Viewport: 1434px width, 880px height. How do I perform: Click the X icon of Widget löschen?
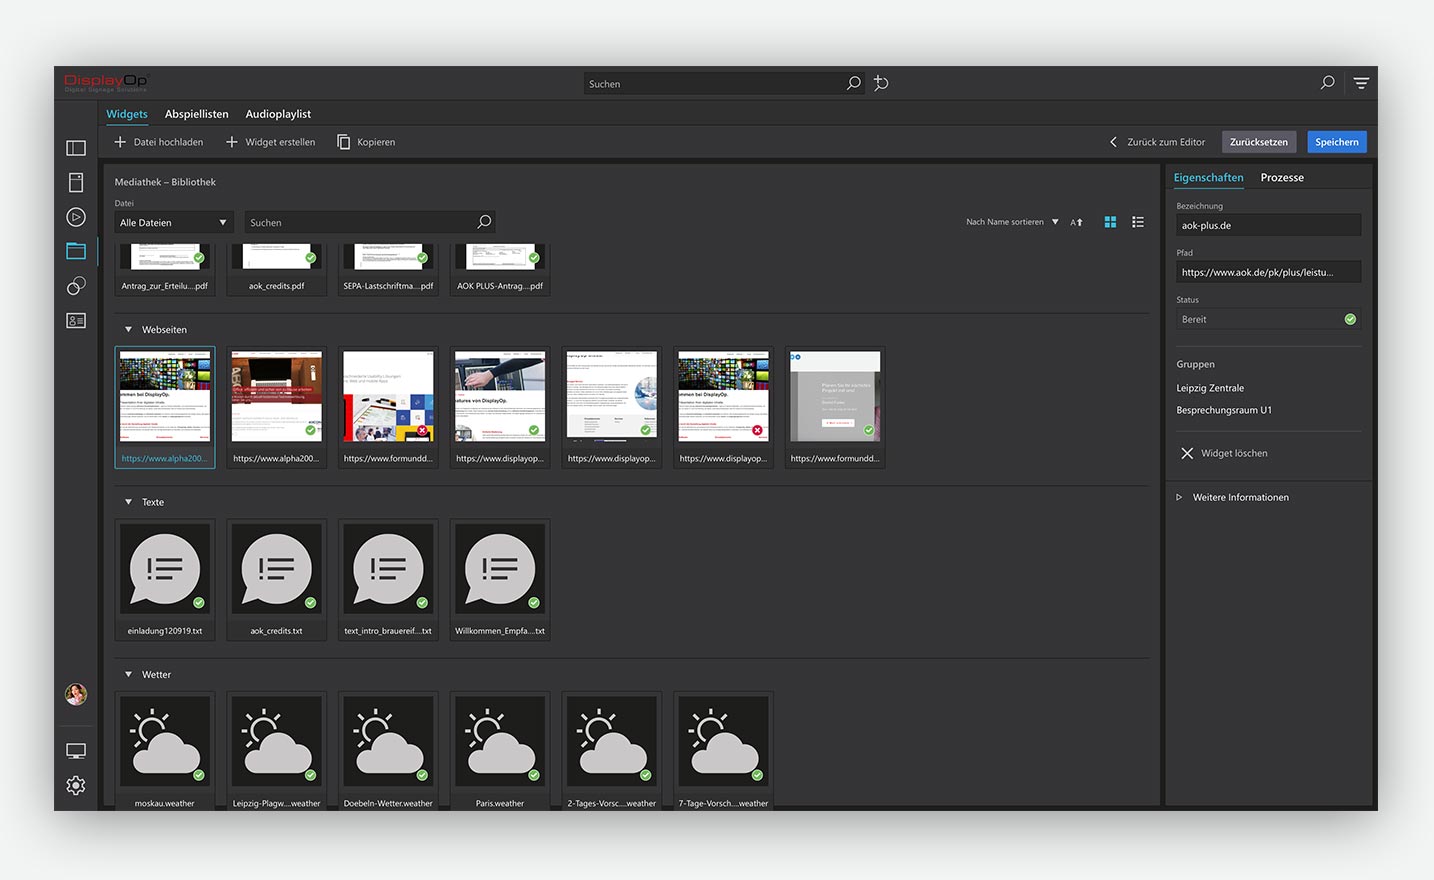1187,453
